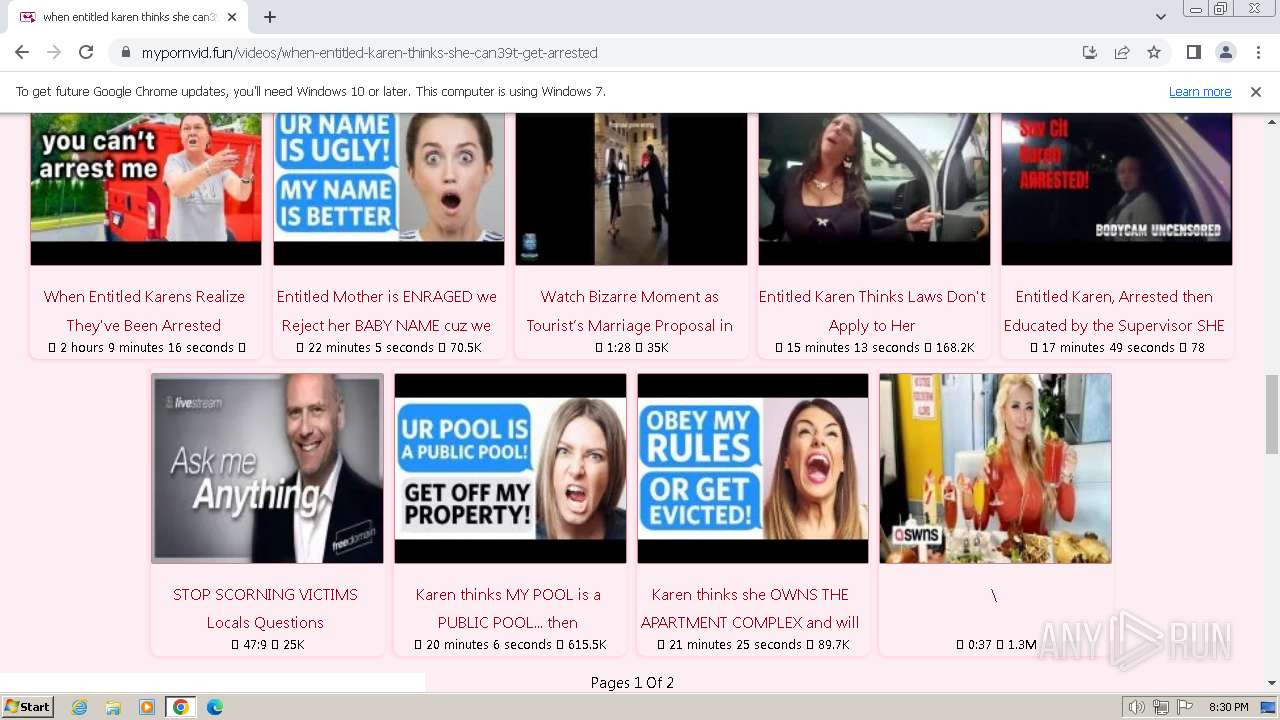The image size is (1280, 720).
Task: Reload the current page
Action: [x=86, y=52]
